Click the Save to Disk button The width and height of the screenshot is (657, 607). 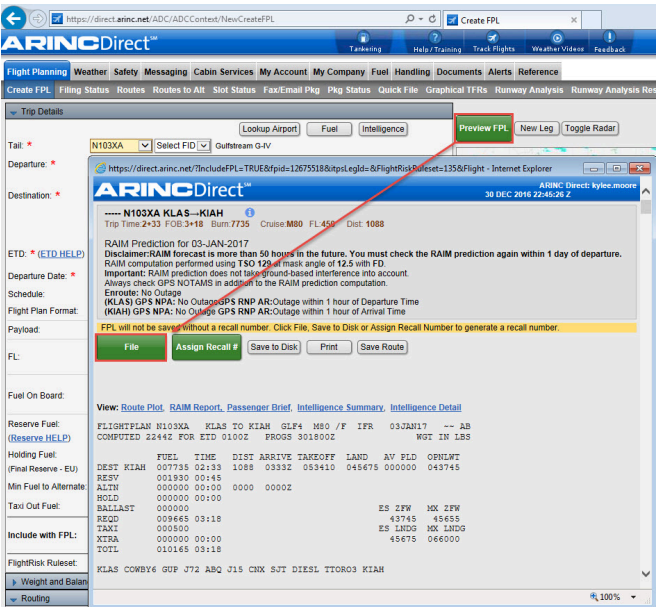(x=274, y=347)
